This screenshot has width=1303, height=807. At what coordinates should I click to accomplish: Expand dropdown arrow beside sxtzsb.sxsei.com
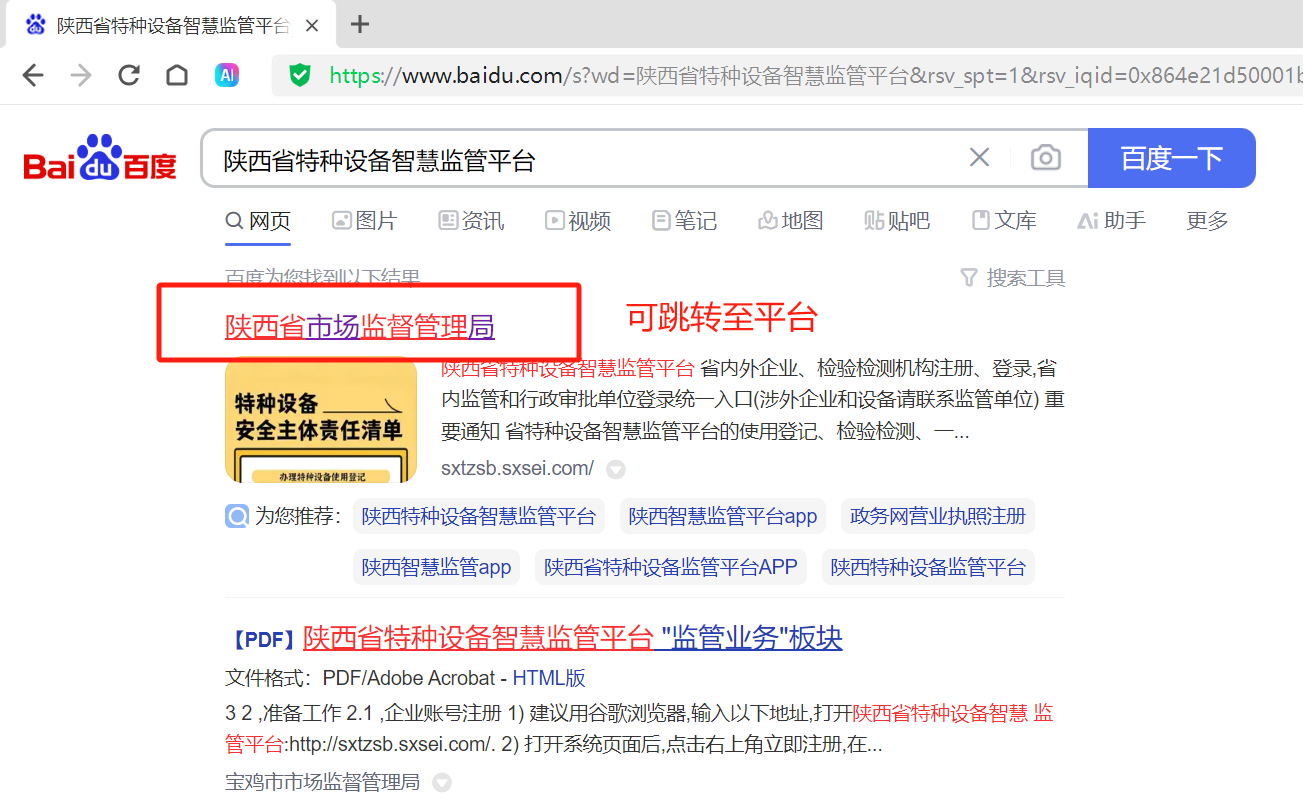(616, 469)
